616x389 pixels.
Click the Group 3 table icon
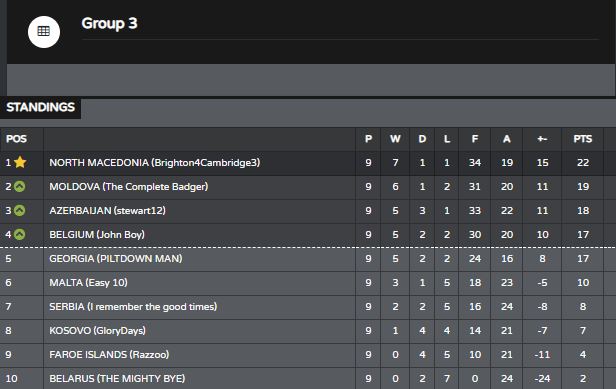[44, 32]
